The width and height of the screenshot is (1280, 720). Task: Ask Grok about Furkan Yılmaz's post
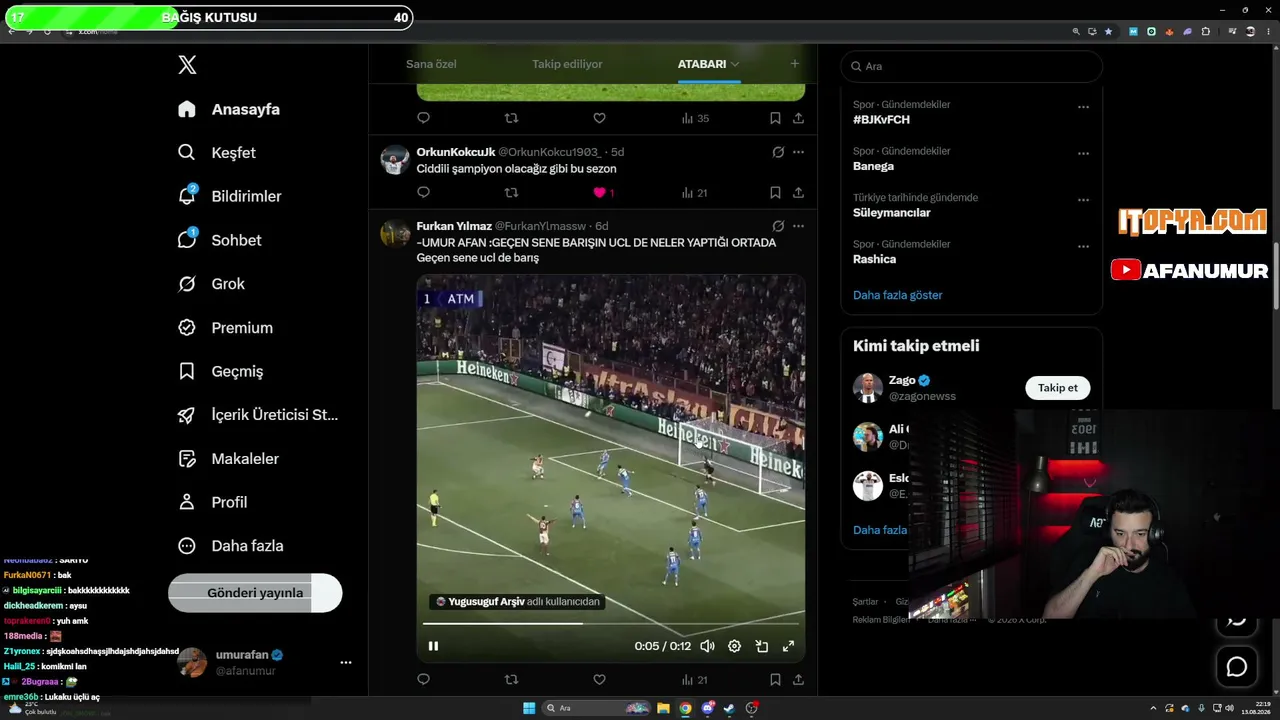778,226
